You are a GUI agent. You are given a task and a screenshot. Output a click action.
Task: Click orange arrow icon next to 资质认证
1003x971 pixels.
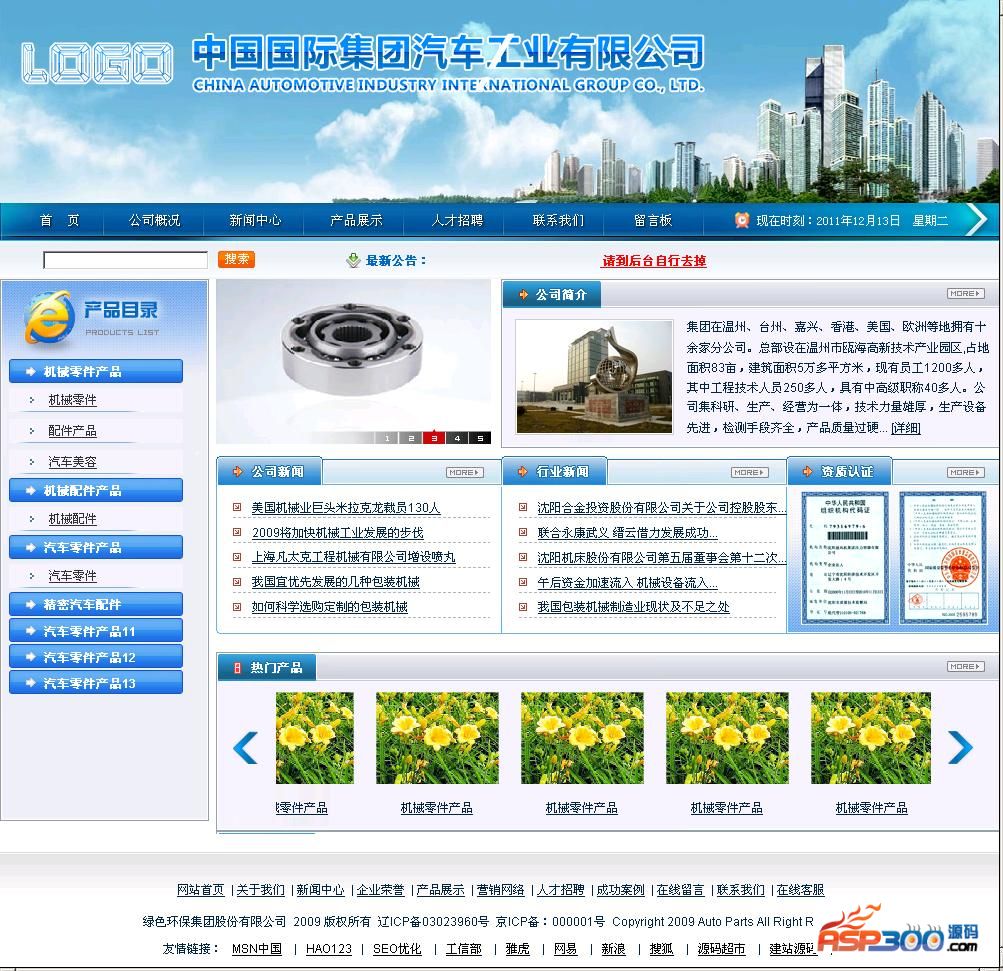(807, 471)
